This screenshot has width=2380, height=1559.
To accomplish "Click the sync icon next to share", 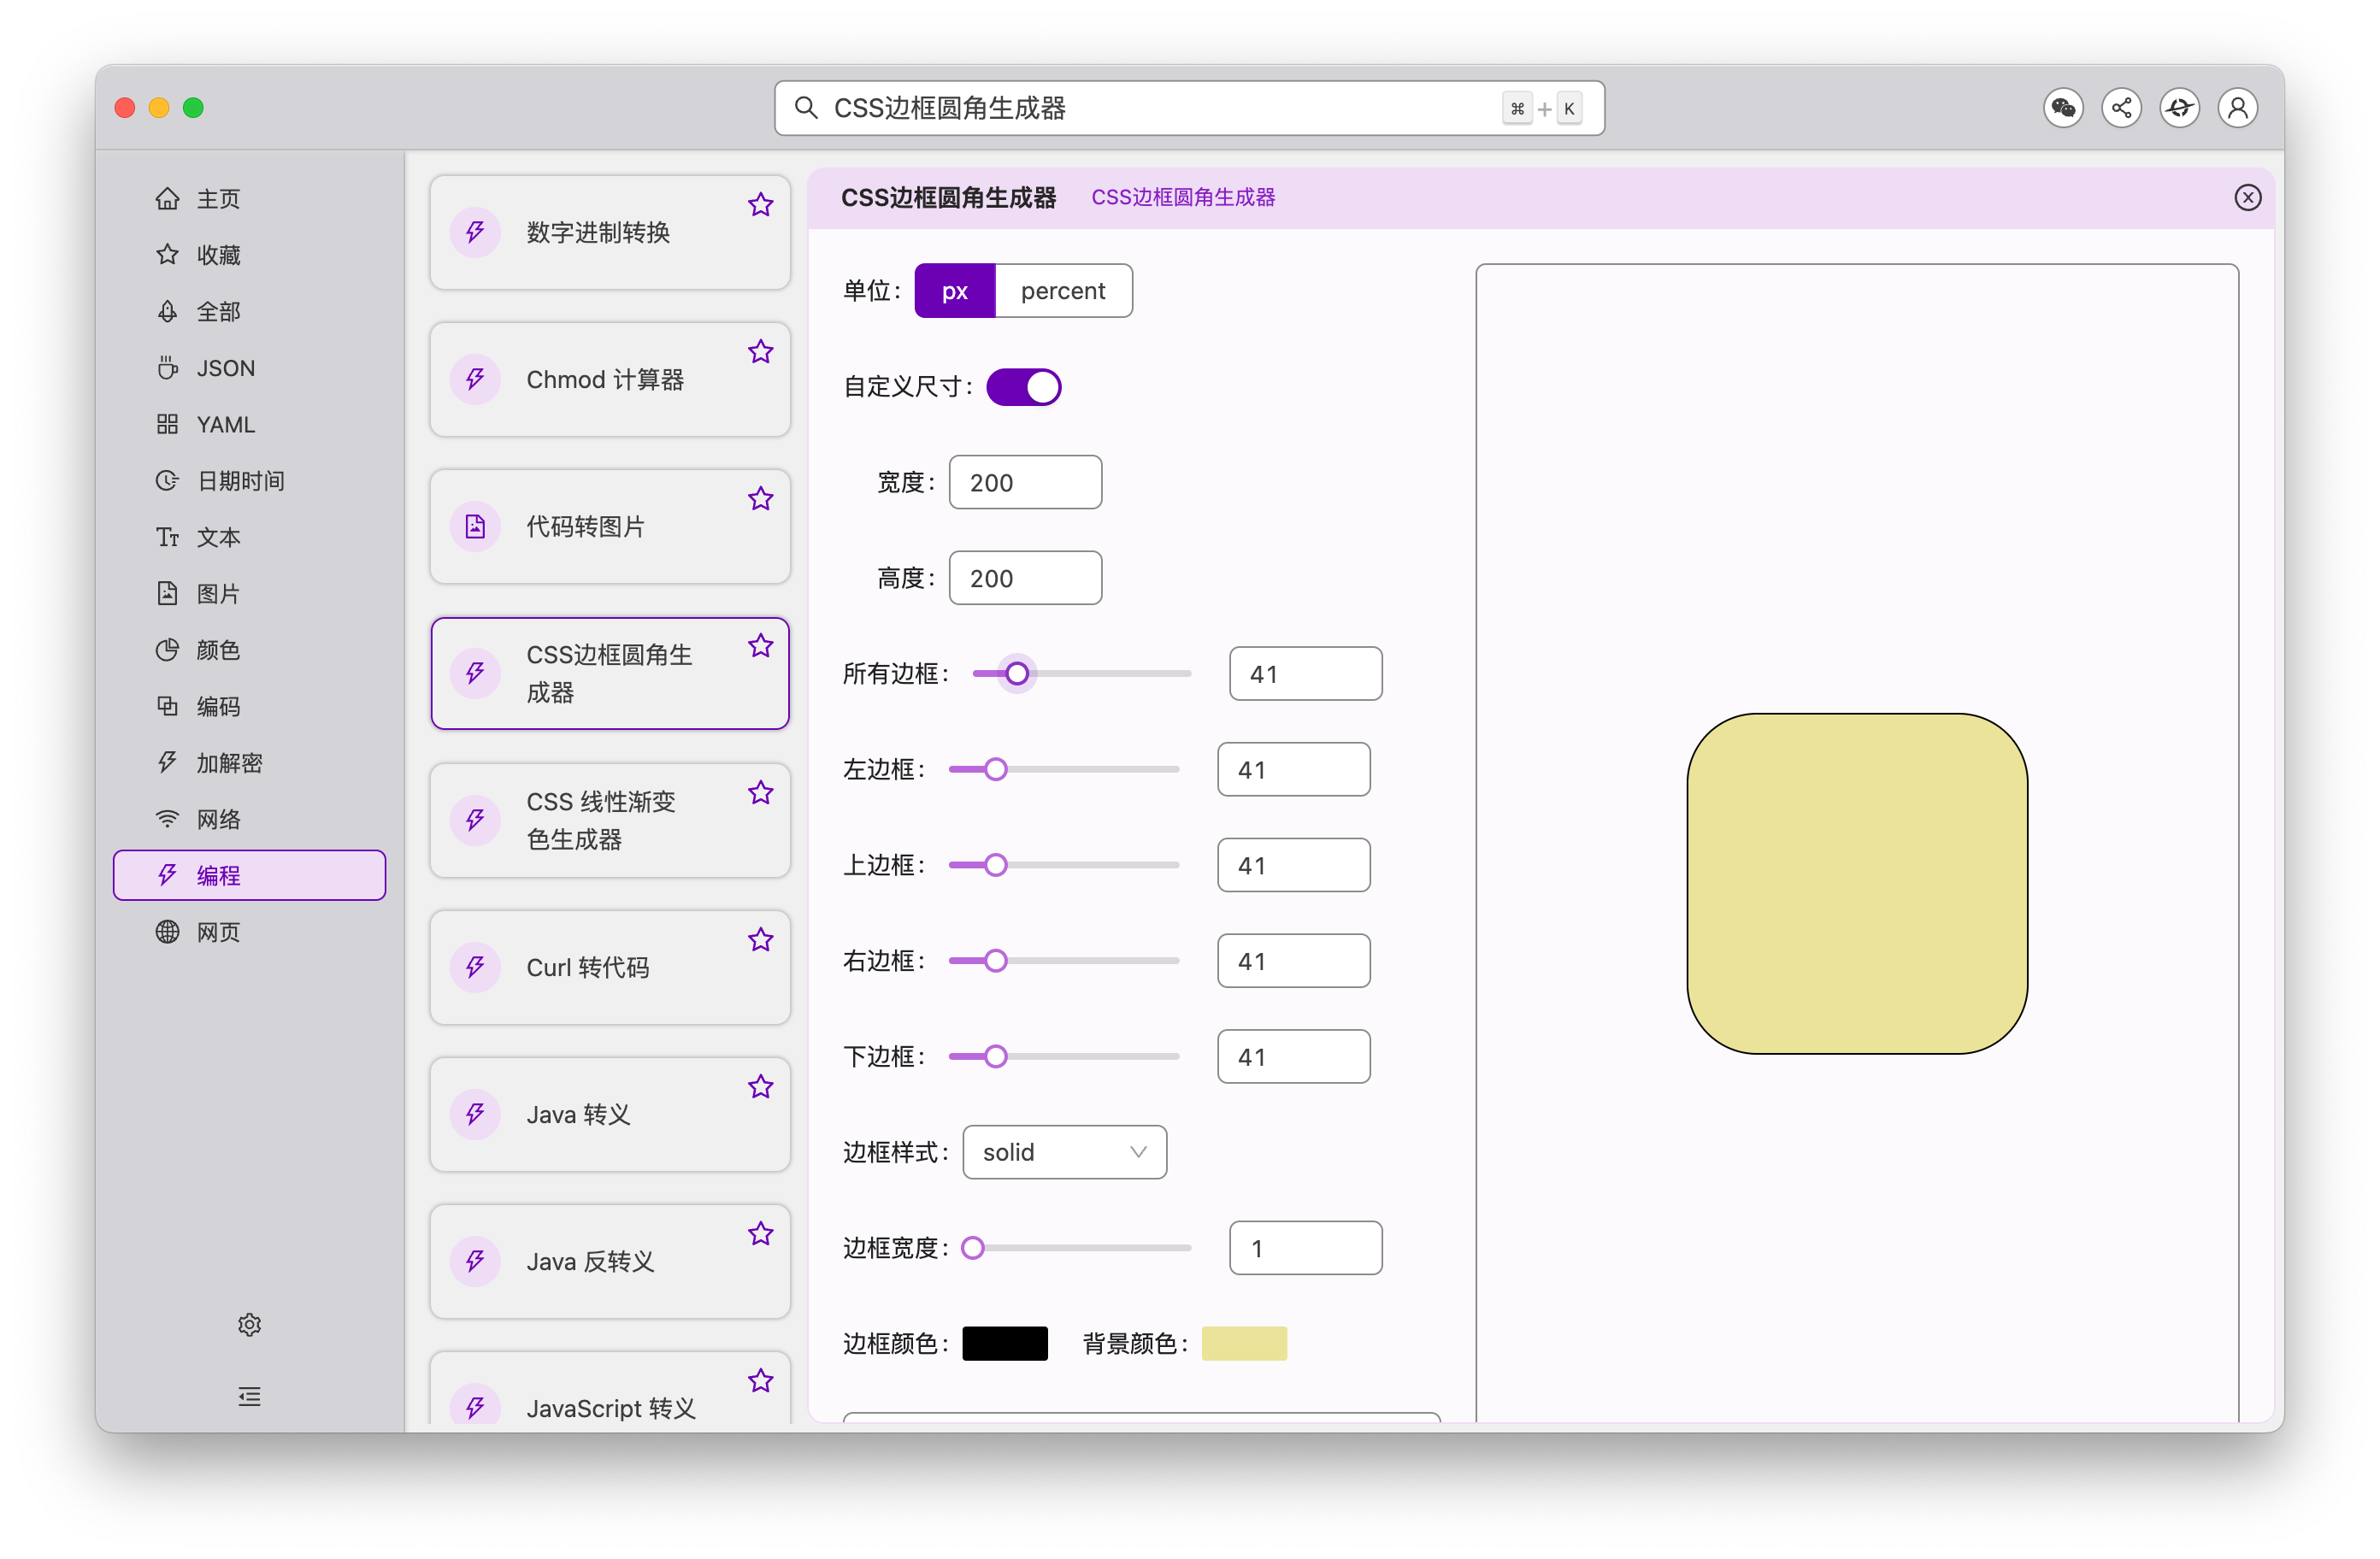I will pos(2179,108).
